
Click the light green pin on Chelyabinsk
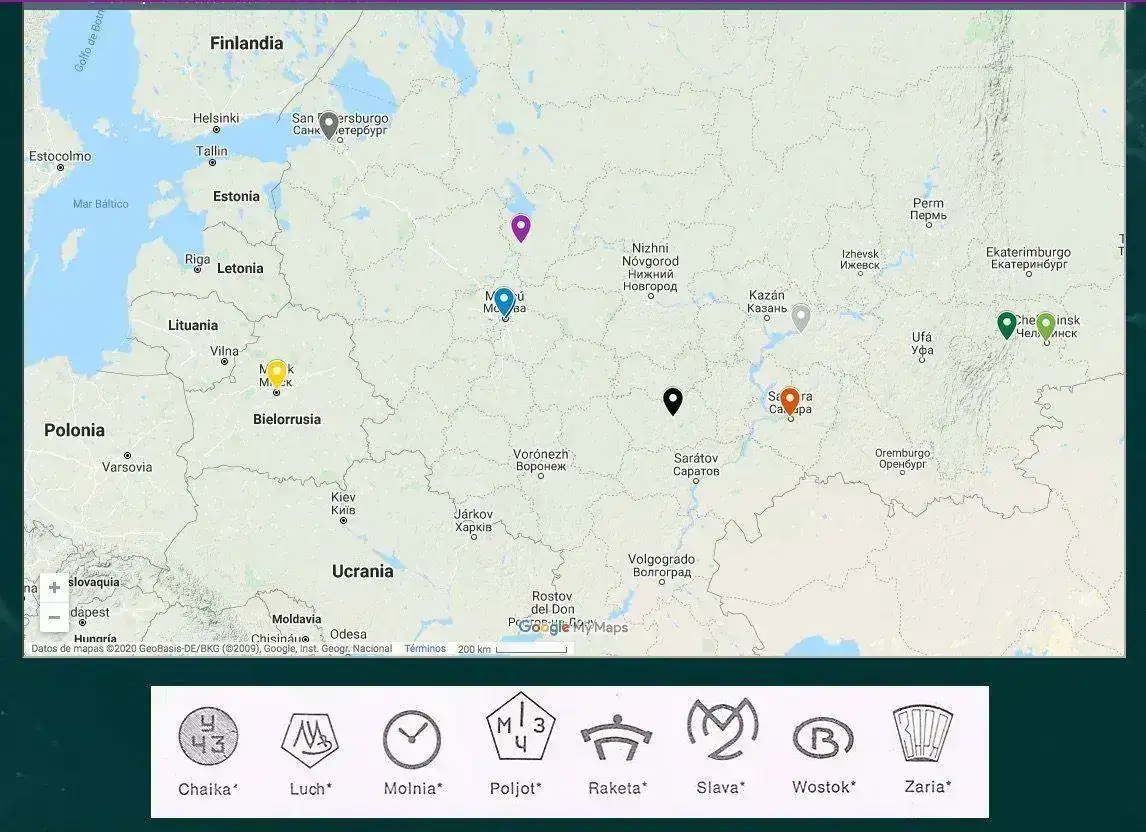click(x=1045, y=325)
